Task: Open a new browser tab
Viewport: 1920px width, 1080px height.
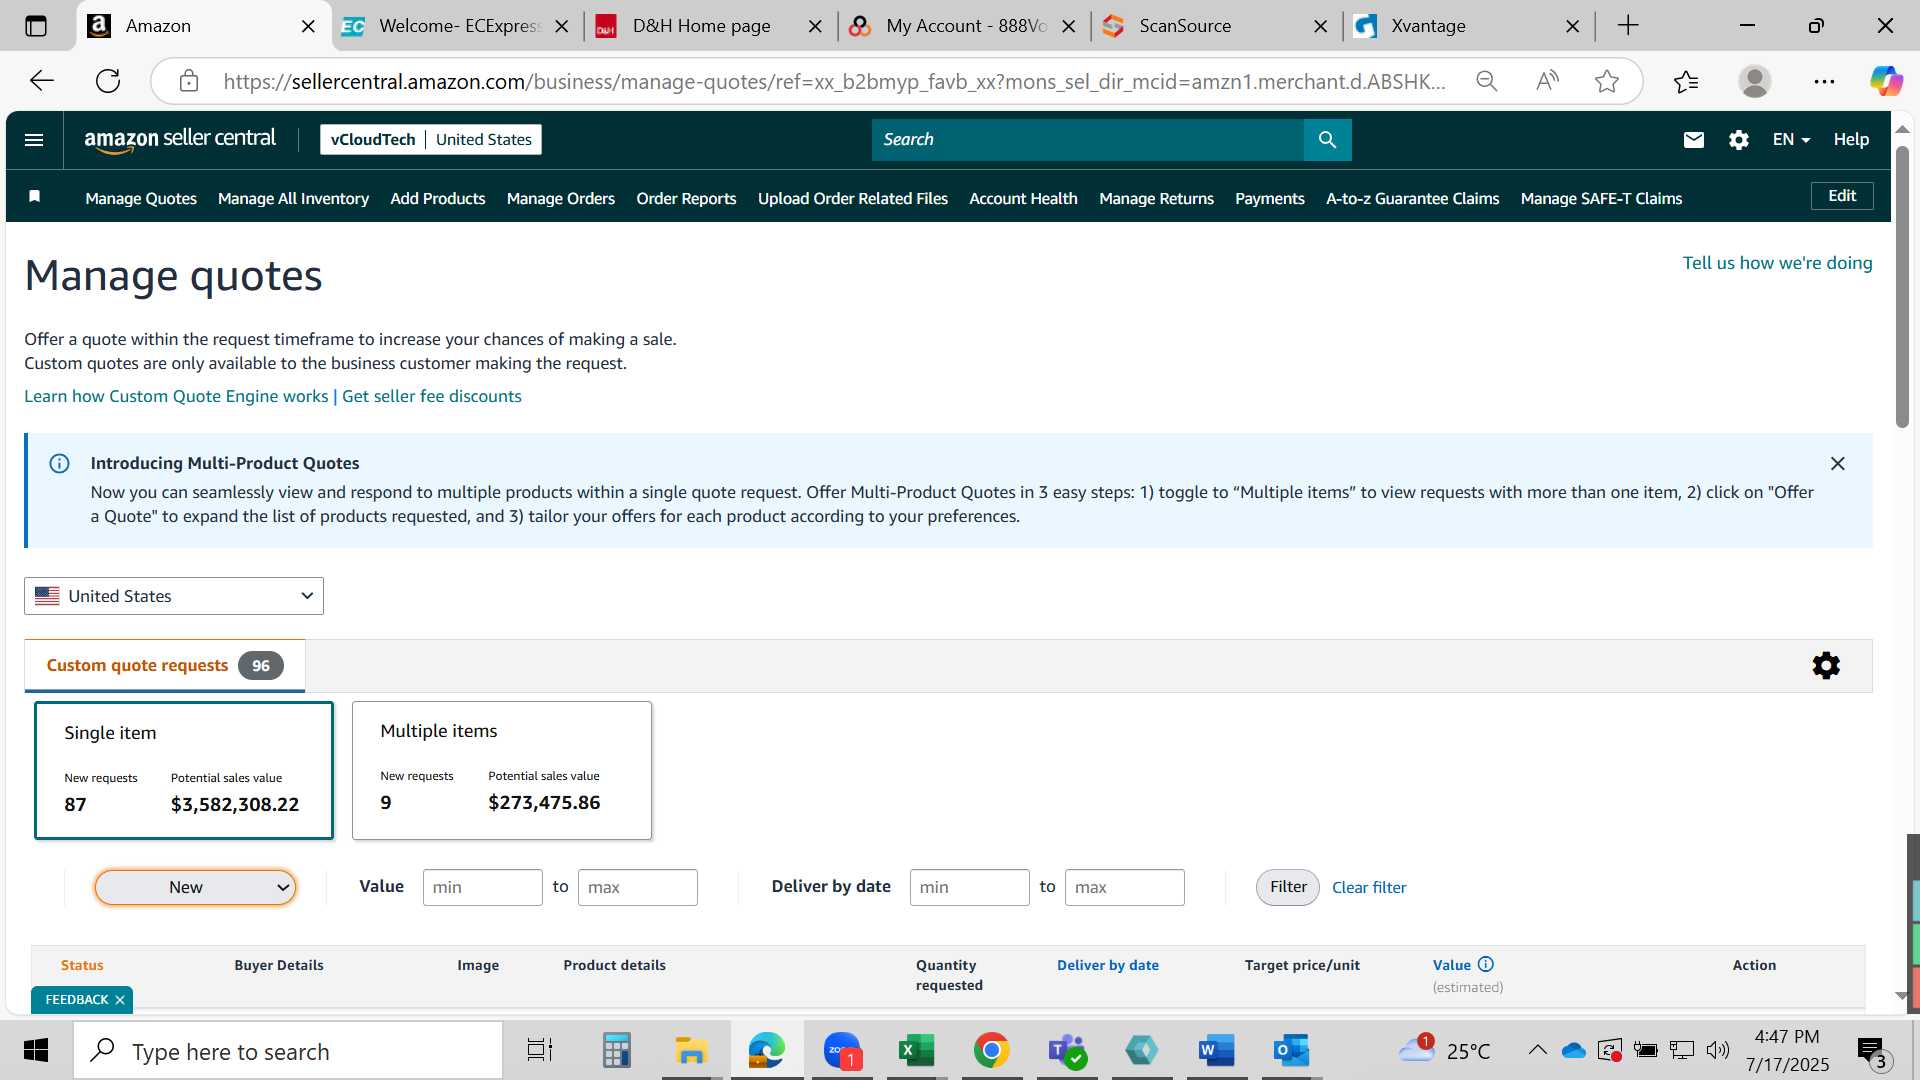Action: click(1628, 25)
